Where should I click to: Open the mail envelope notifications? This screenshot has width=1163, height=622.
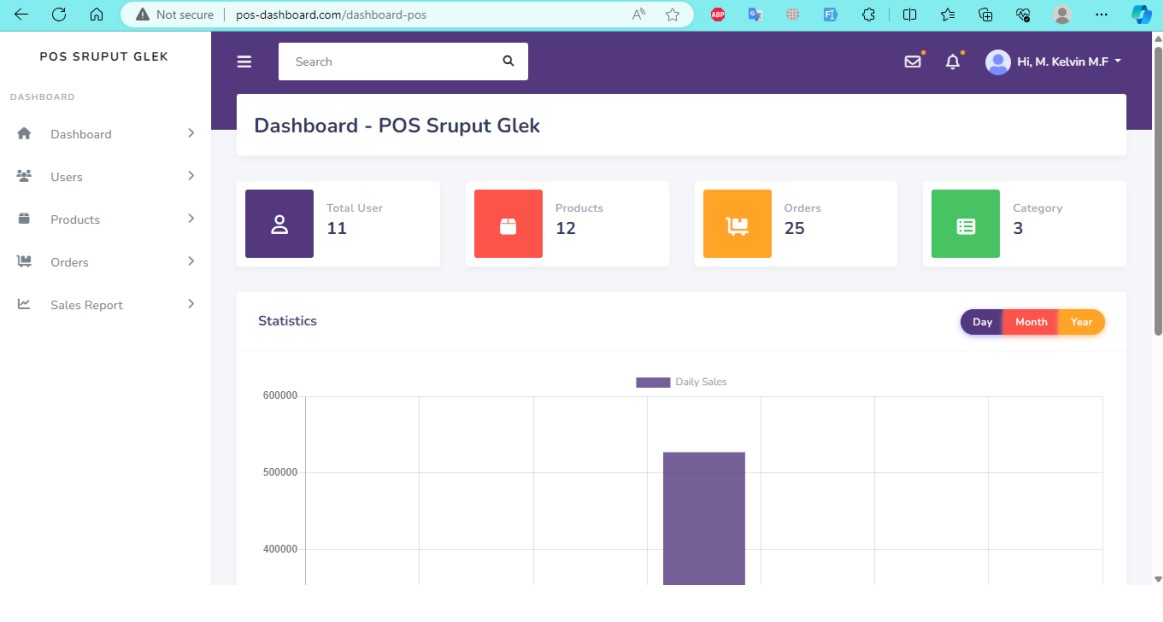(912, 62)
